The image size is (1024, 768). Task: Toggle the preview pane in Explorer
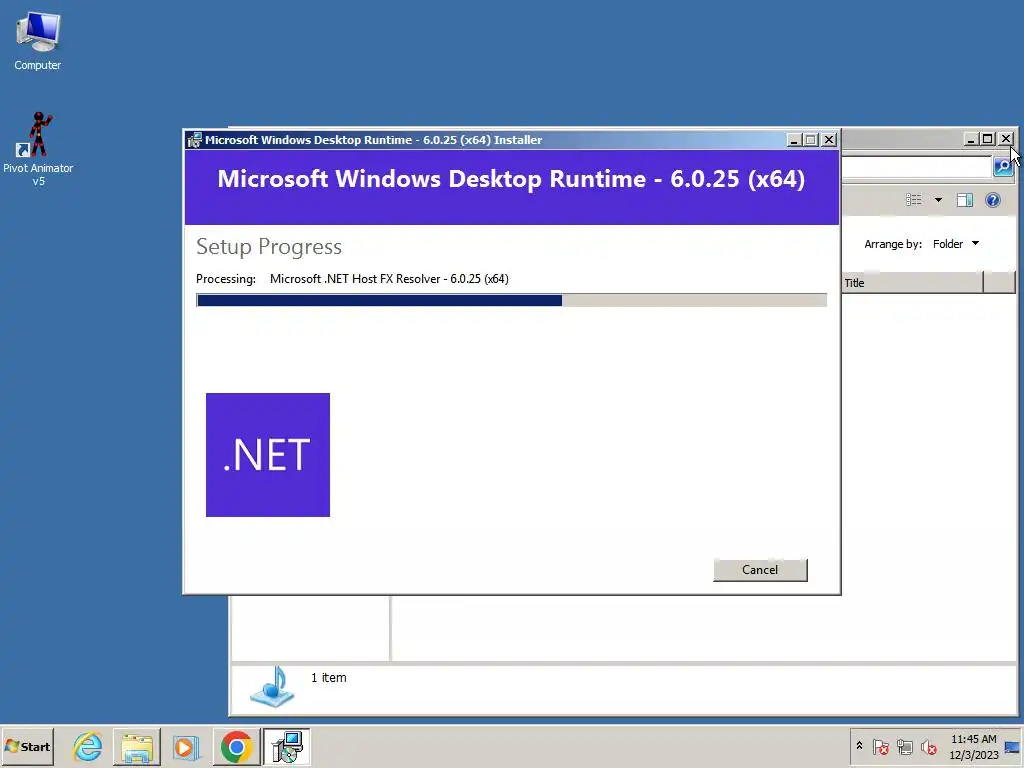[x=965, y=200]
